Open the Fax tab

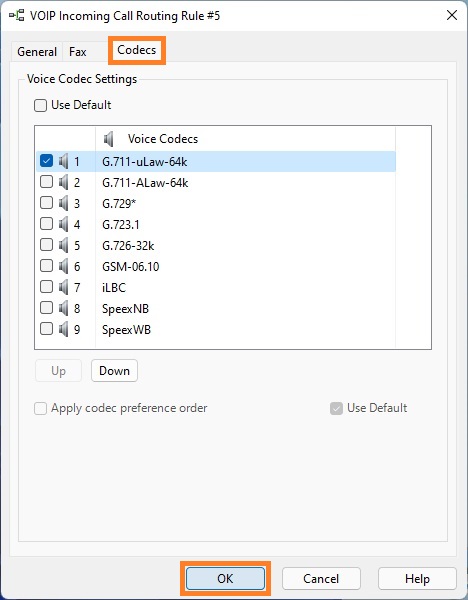(78, 52)
